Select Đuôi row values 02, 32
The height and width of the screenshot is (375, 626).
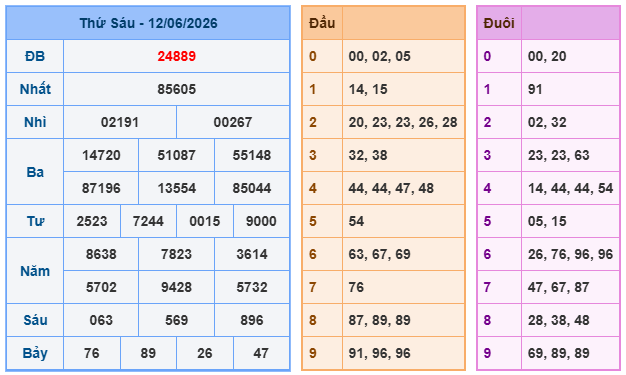(547, 122)
